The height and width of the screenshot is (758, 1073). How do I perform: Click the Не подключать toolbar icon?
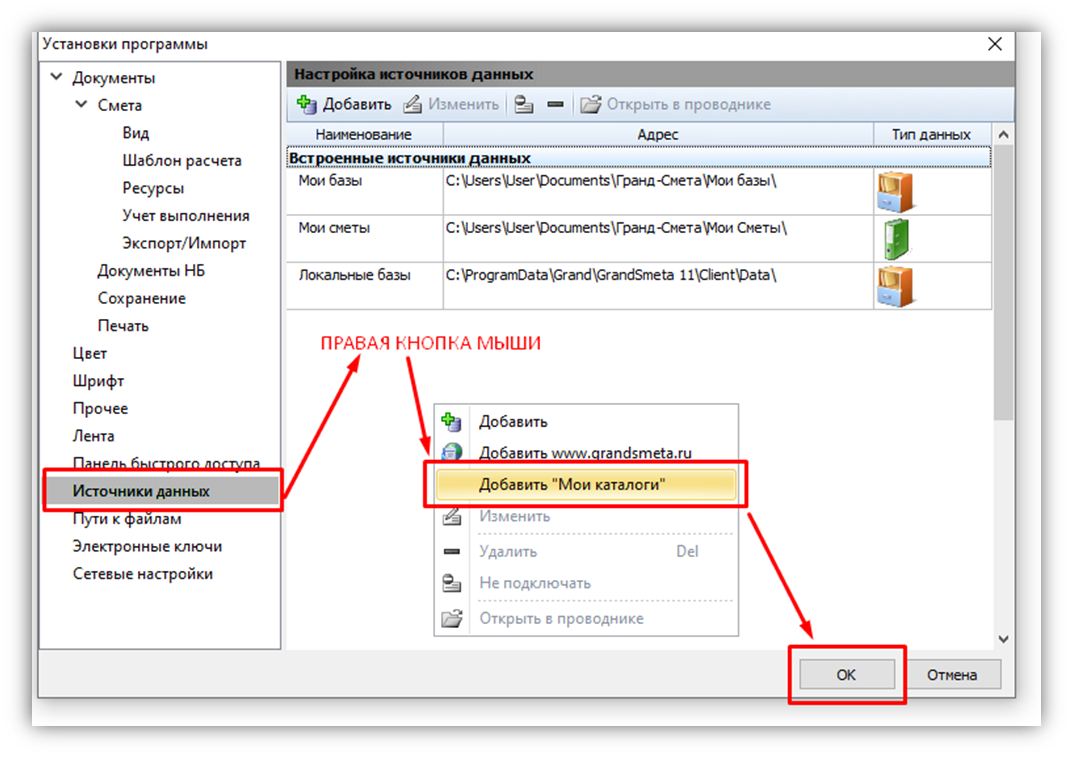click(x=524, y=105)
